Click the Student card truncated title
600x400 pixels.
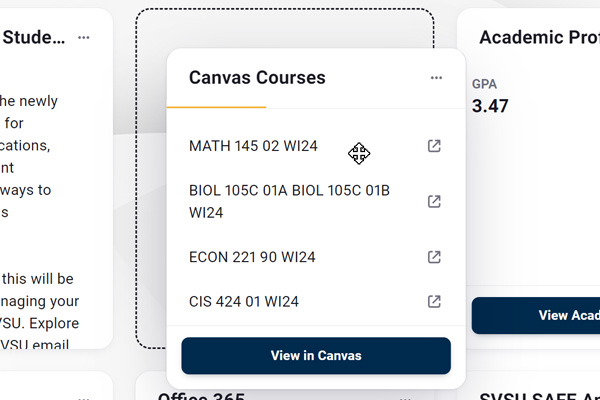pos(35,38)
